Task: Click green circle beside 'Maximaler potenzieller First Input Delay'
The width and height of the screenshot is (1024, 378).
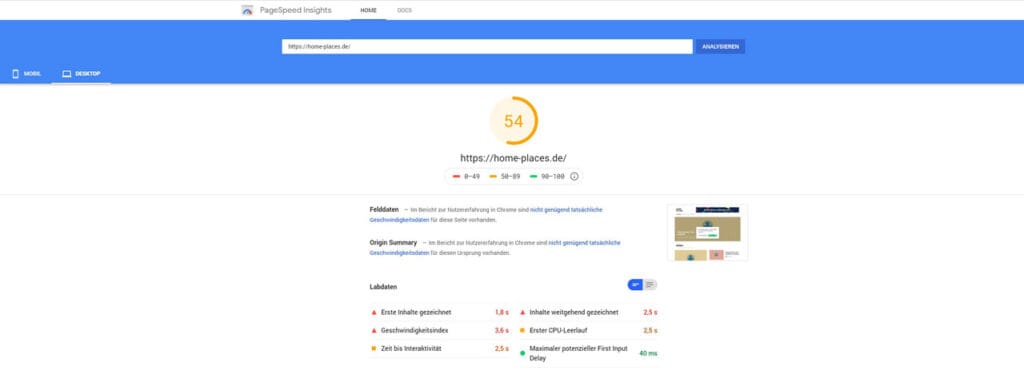Action: [x=522, y=353]
